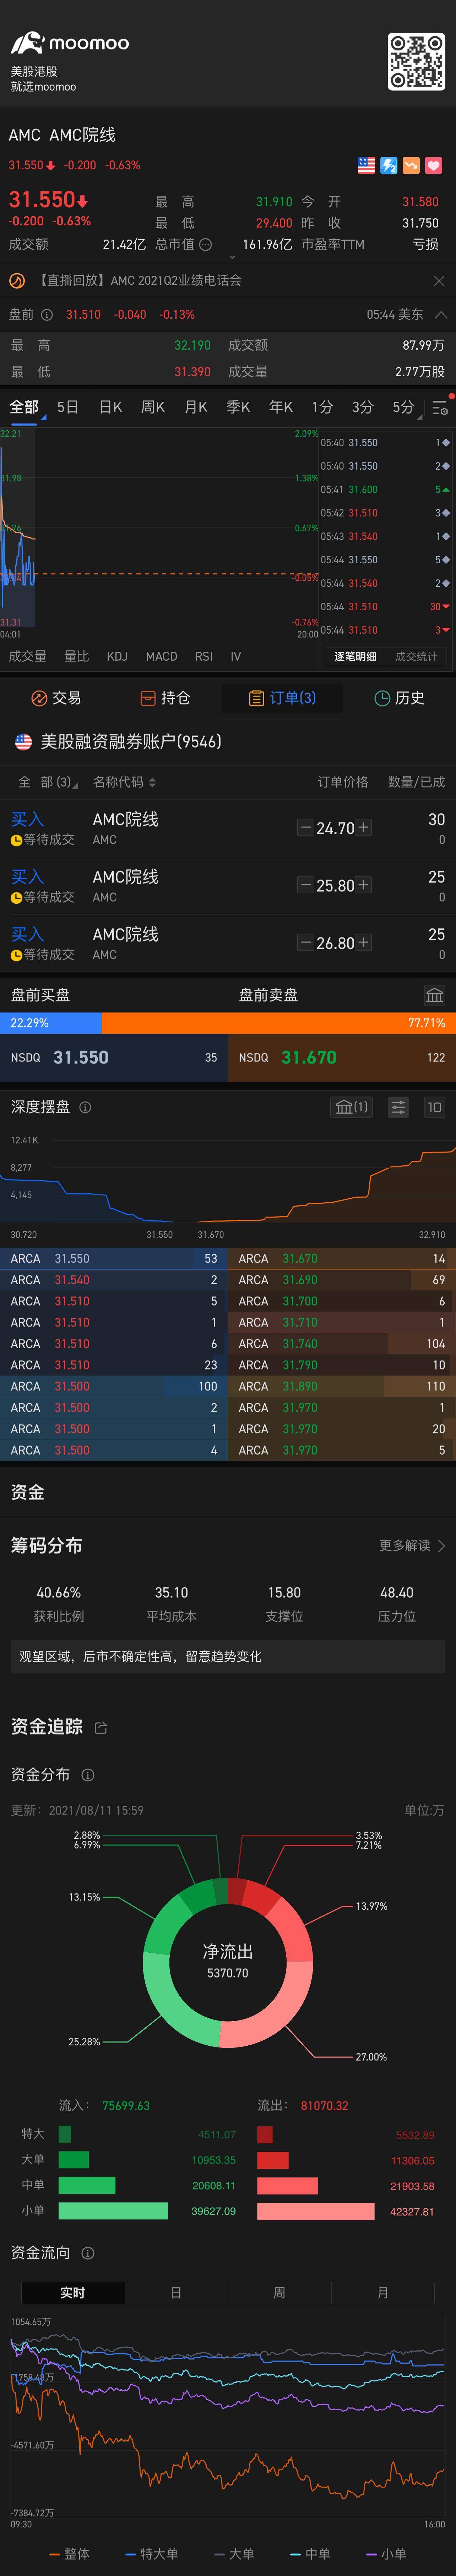Open the exchange filter (1) button
Screen dimensions: 456x2576
click(x=352, y=1107)
